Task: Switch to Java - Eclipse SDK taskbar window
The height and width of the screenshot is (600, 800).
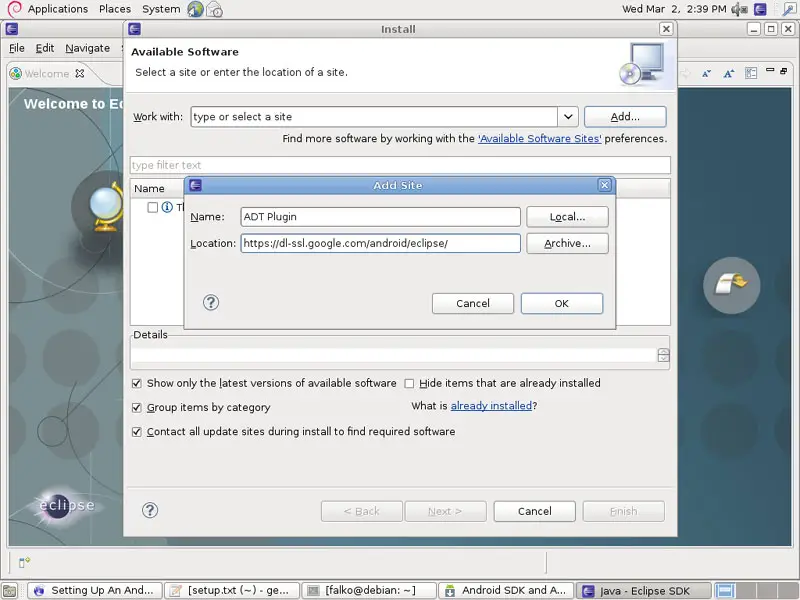Action: pyautogui.click(x=644, y=590)
